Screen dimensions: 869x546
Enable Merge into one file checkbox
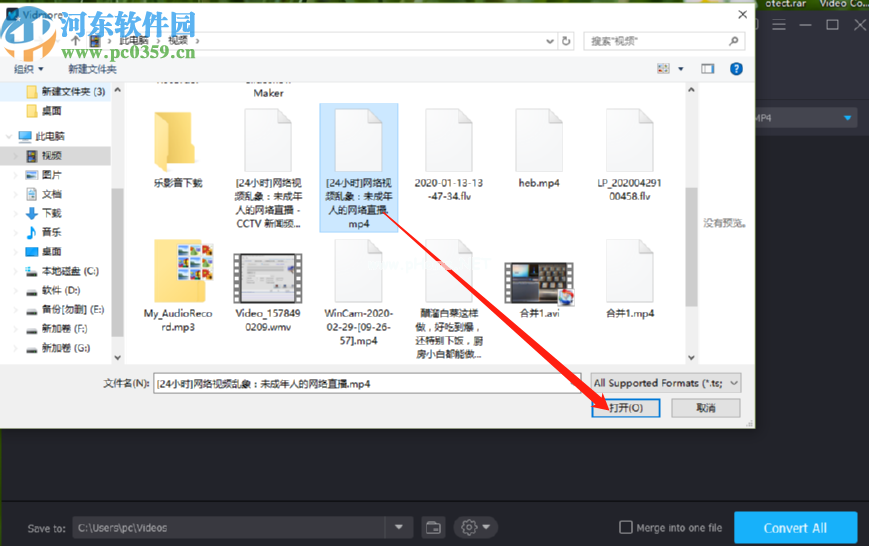point(626,527)
